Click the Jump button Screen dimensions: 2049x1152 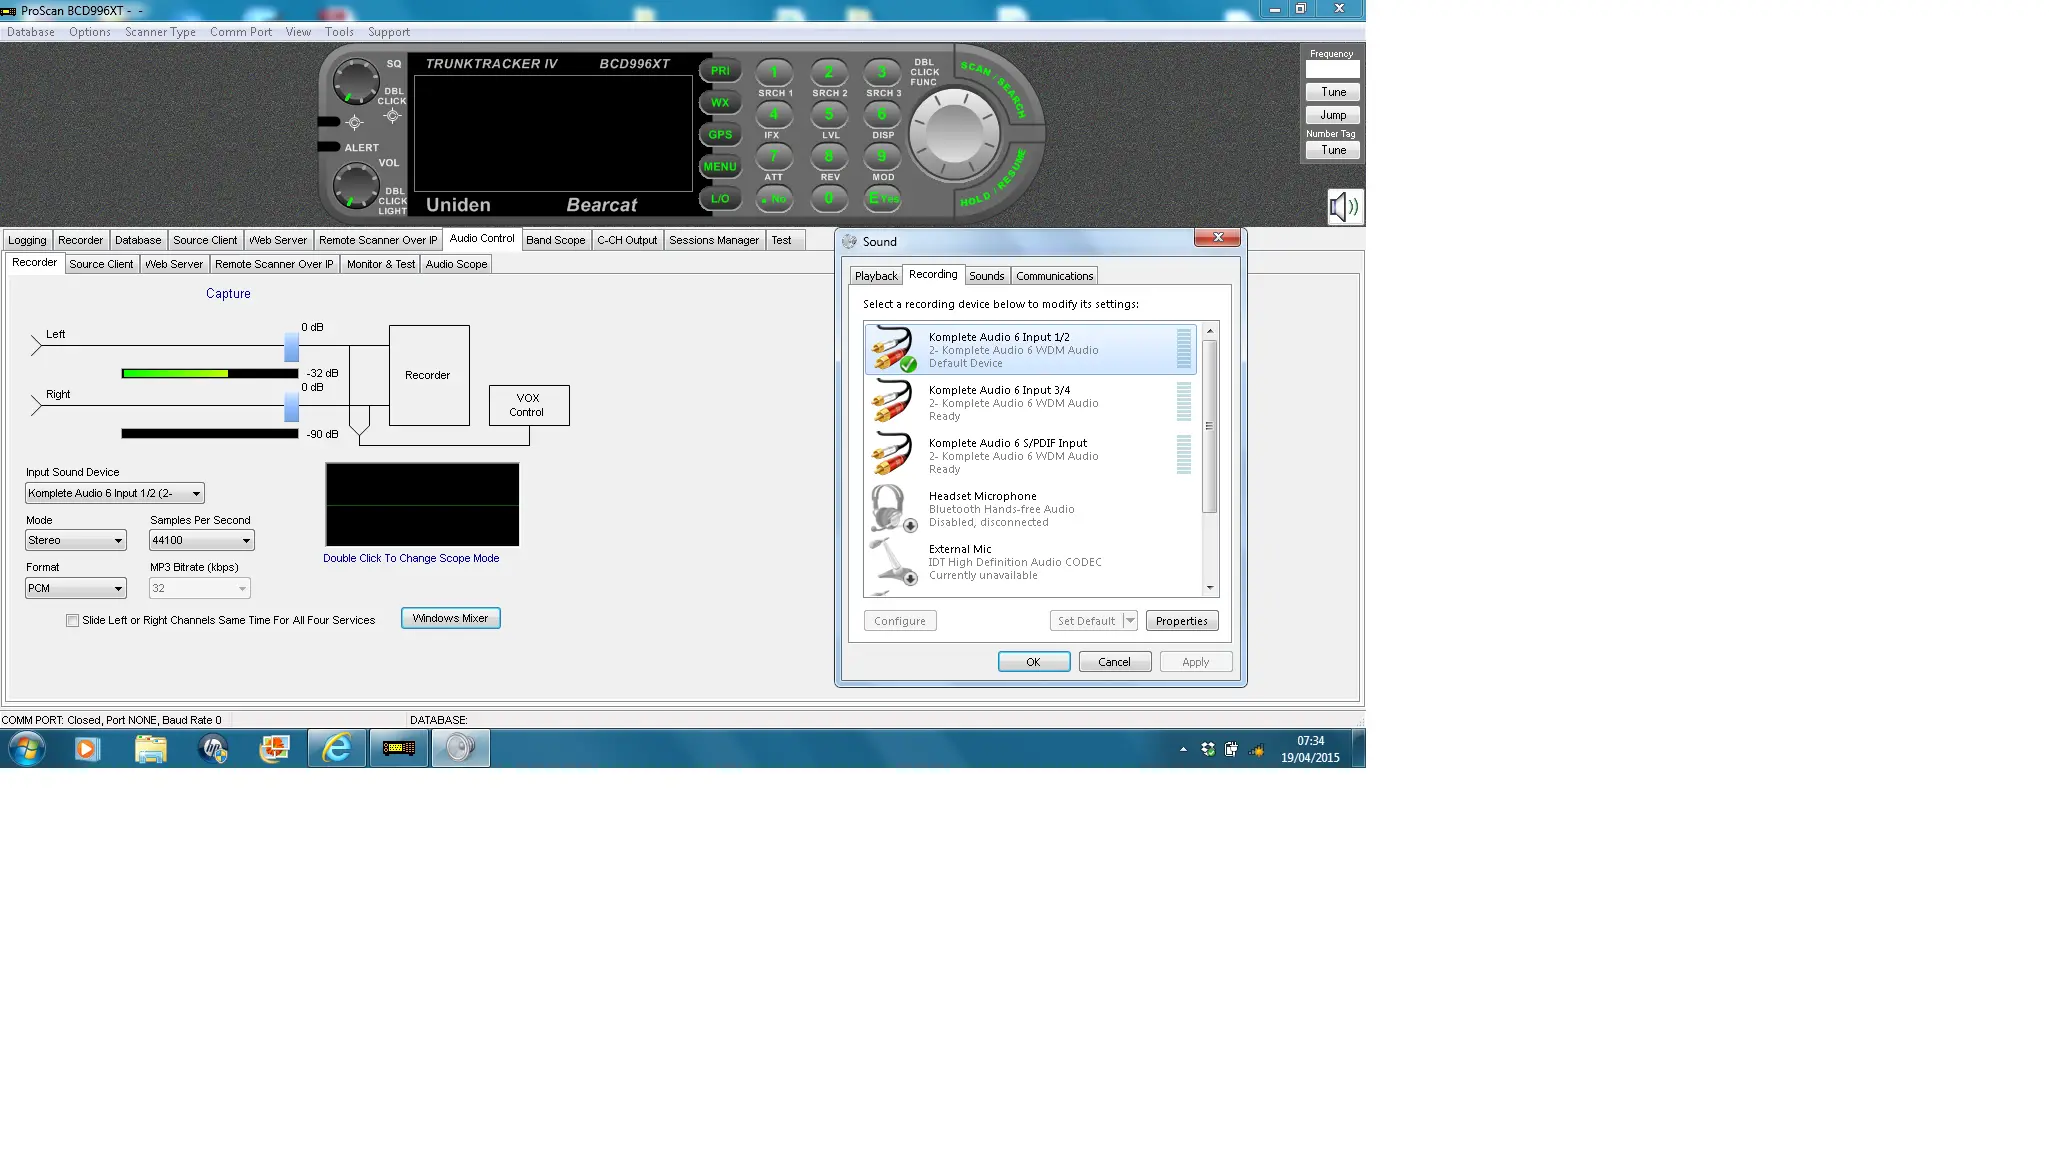[1333, 115]
